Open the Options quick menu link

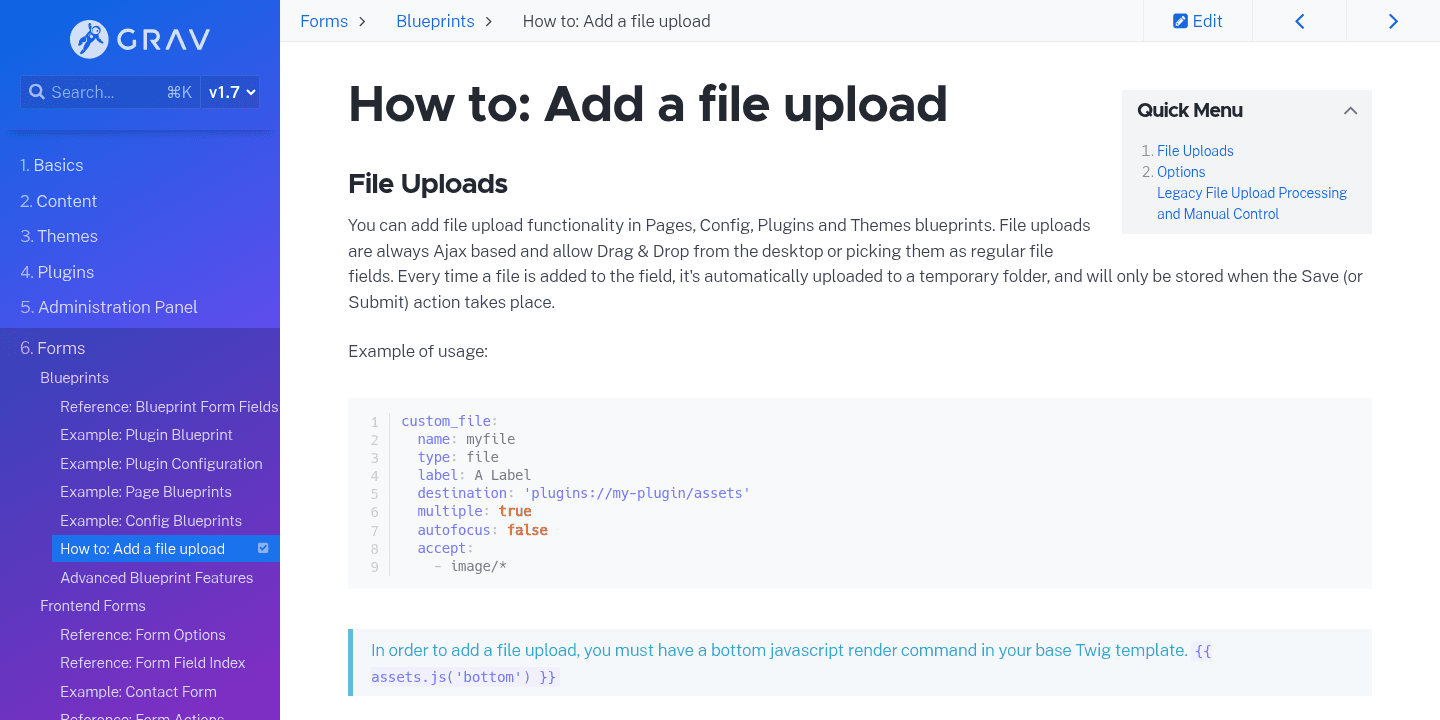[x=1180, y=171]
